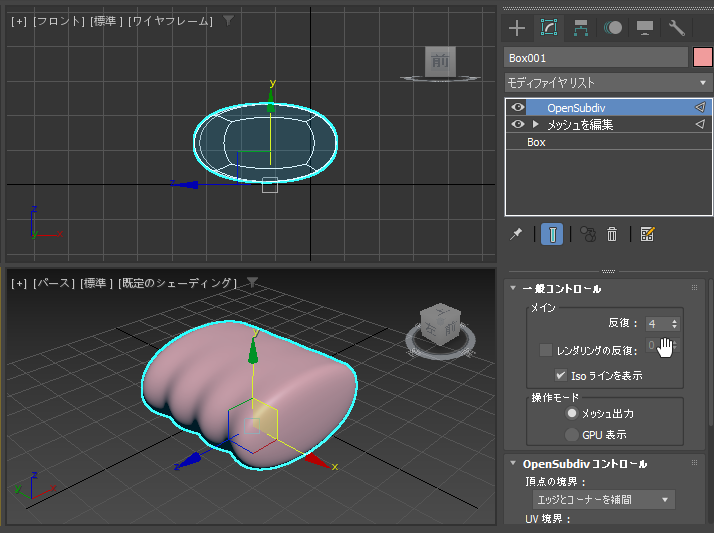Toggle メッシュを編集 modifier visibility eye

pos(518,124)
